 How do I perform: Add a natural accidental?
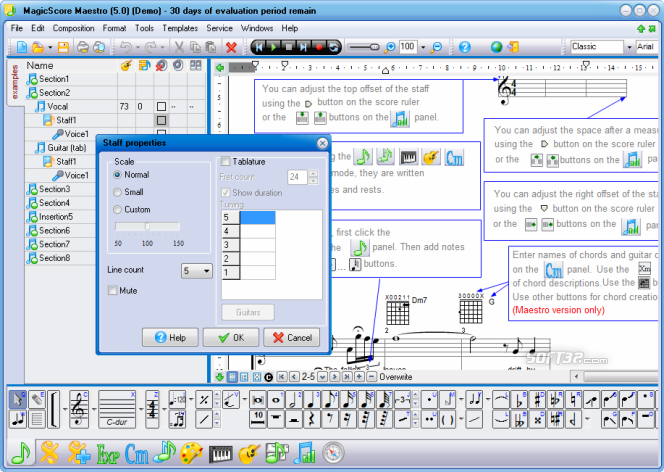pos(573,399)
